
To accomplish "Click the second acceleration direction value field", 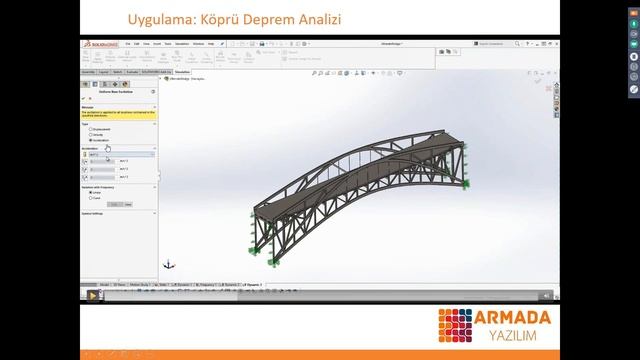I will [x=102, y=169].
